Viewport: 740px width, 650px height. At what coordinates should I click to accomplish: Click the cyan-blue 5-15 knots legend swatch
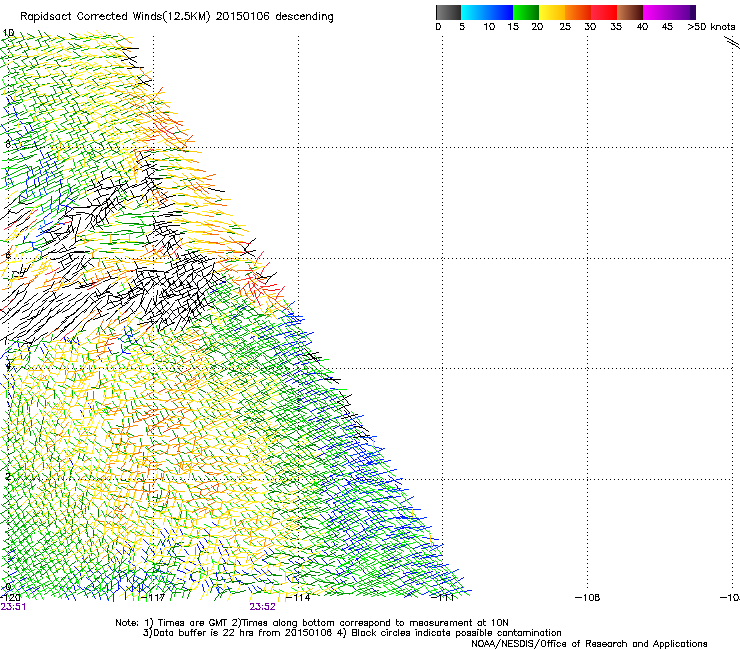[x=487, y=12]
